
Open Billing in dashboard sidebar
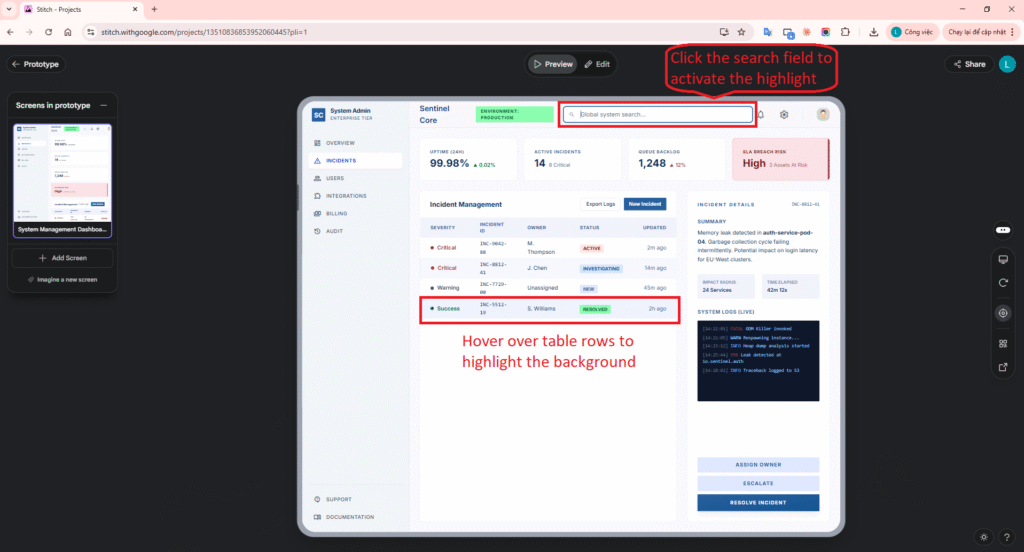coord(336,213)
